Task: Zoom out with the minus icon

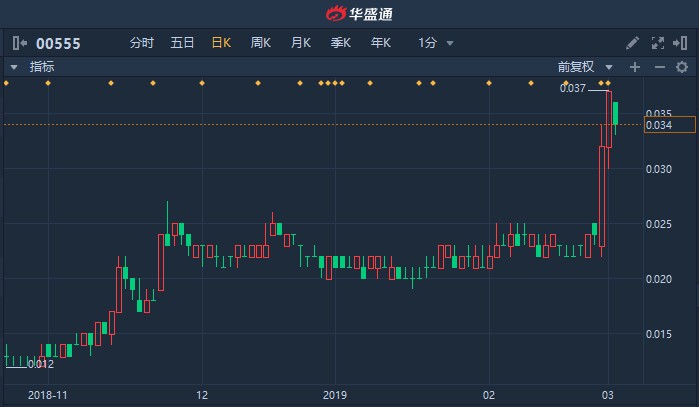Action: (659, 67)
